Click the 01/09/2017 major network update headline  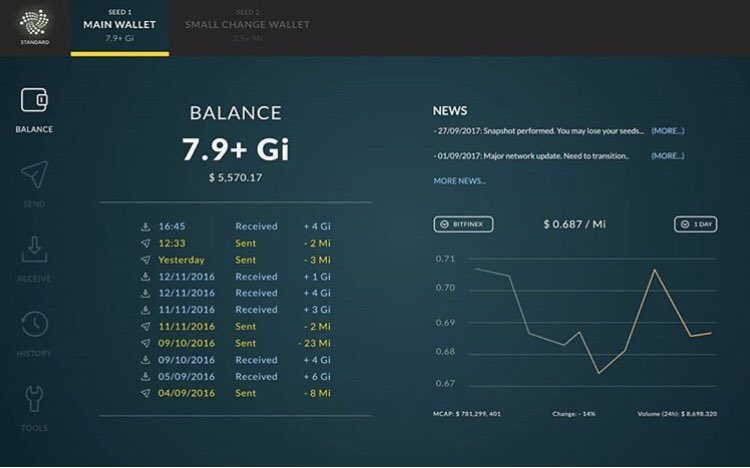click(531, 156)
